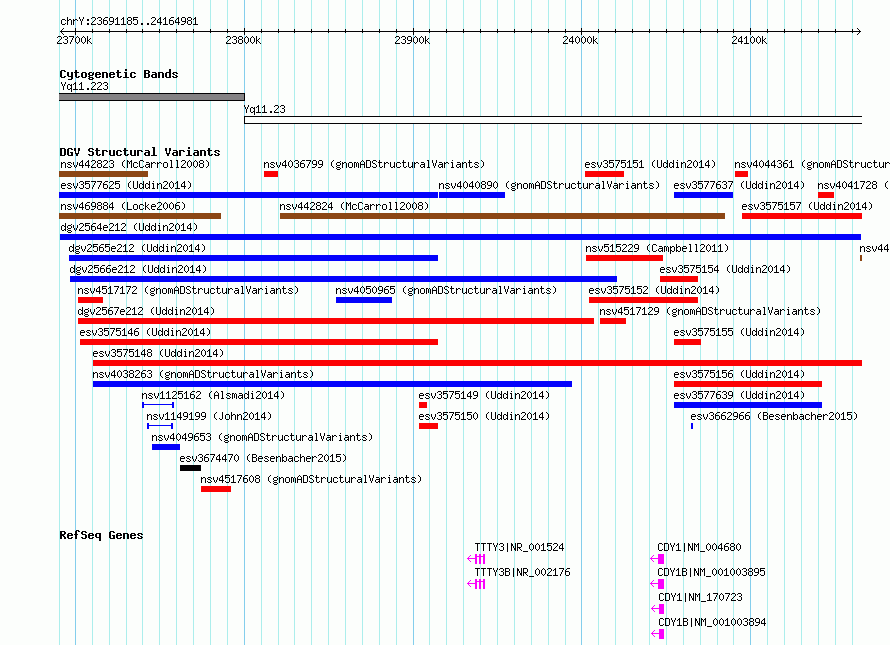Select the nsv1149199 variant bracket glyph
This screenshot has height=645, width=890.
tap(160, 426)
